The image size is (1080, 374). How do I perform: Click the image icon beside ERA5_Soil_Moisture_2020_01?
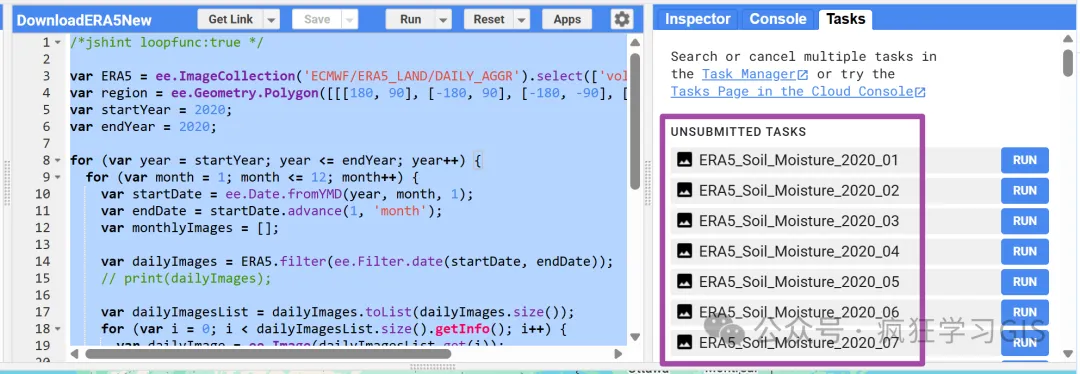coord(684,160)
